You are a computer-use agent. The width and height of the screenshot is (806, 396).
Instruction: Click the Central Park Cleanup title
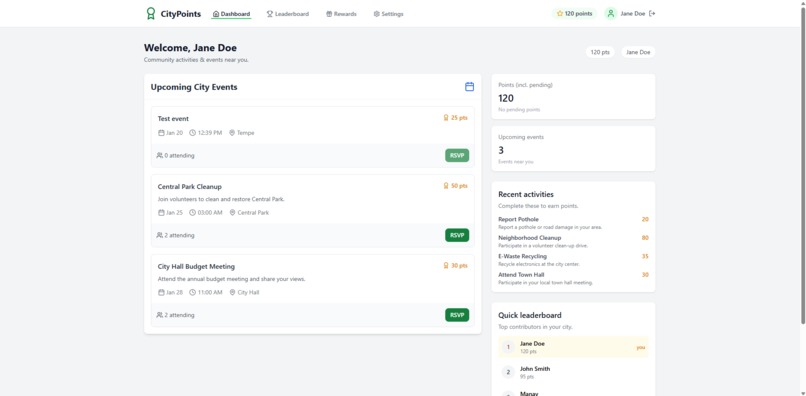click(x=190, y=186)
